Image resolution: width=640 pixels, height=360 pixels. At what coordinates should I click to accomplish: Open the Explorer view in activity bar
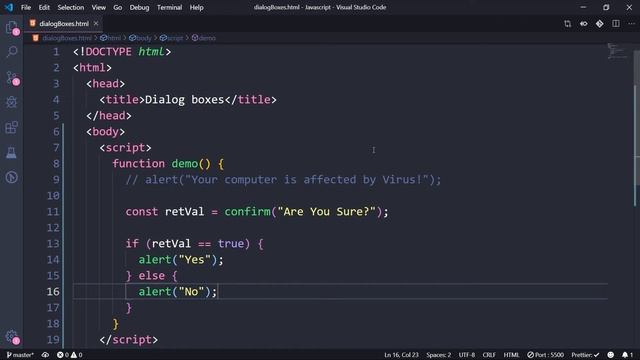tap(11, 27)
